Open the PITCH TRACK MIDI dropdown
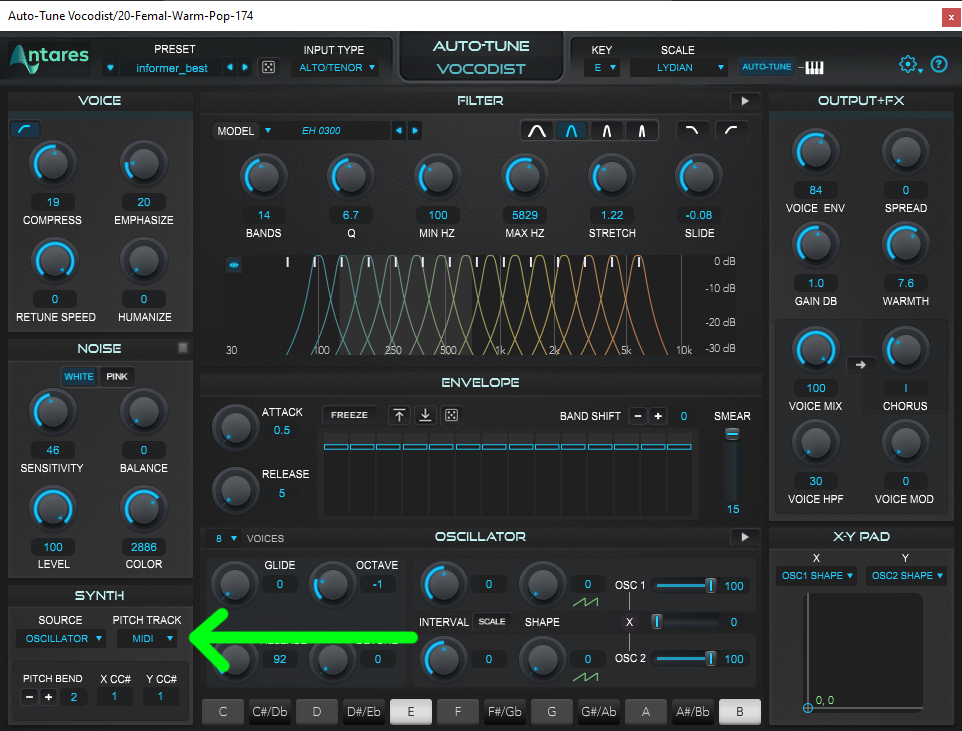 click(x=146, y=638)
